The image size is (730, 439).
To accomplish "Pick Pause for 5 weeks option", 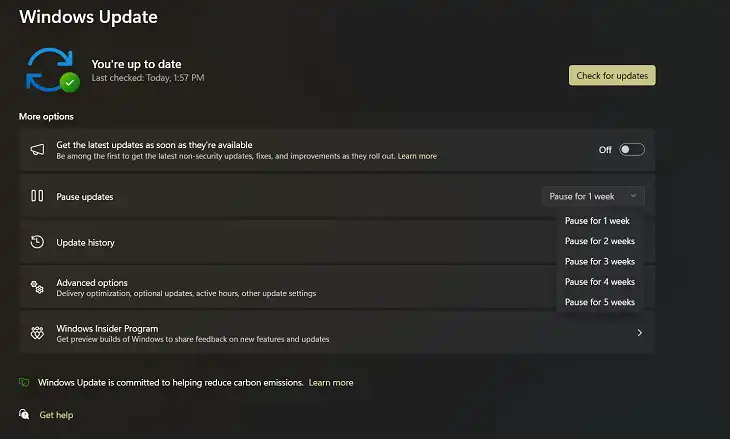I will 600,302.
